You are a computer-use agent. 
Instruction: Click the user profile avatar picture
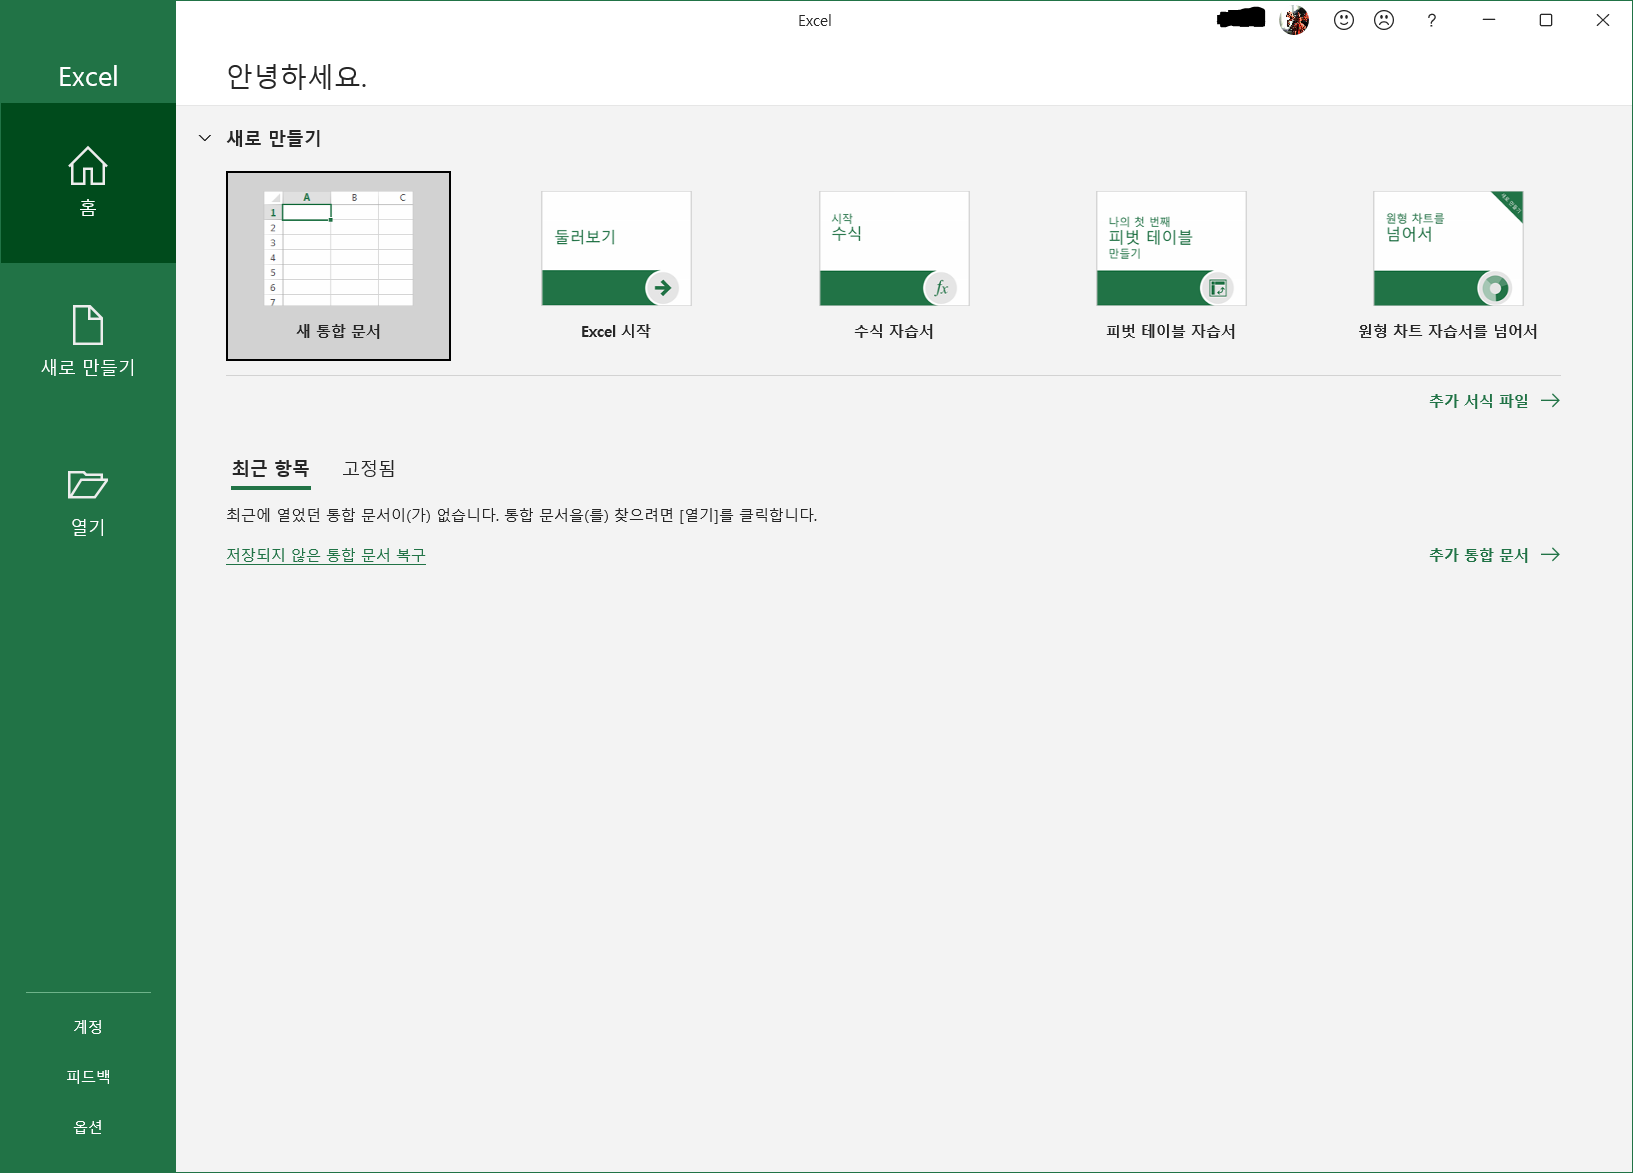1294,20
